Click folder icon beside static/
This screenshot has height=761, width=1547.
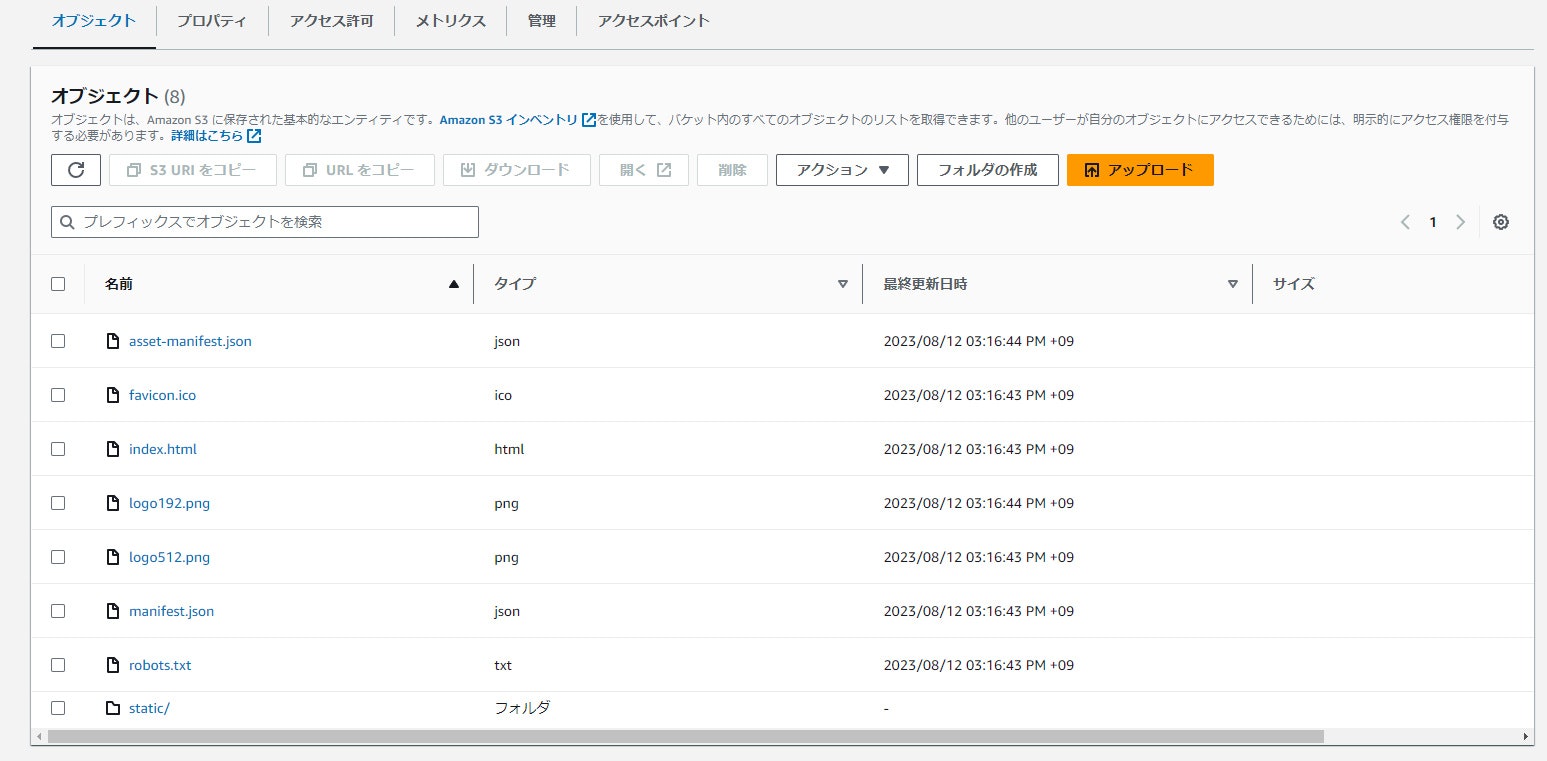[113, 708]
